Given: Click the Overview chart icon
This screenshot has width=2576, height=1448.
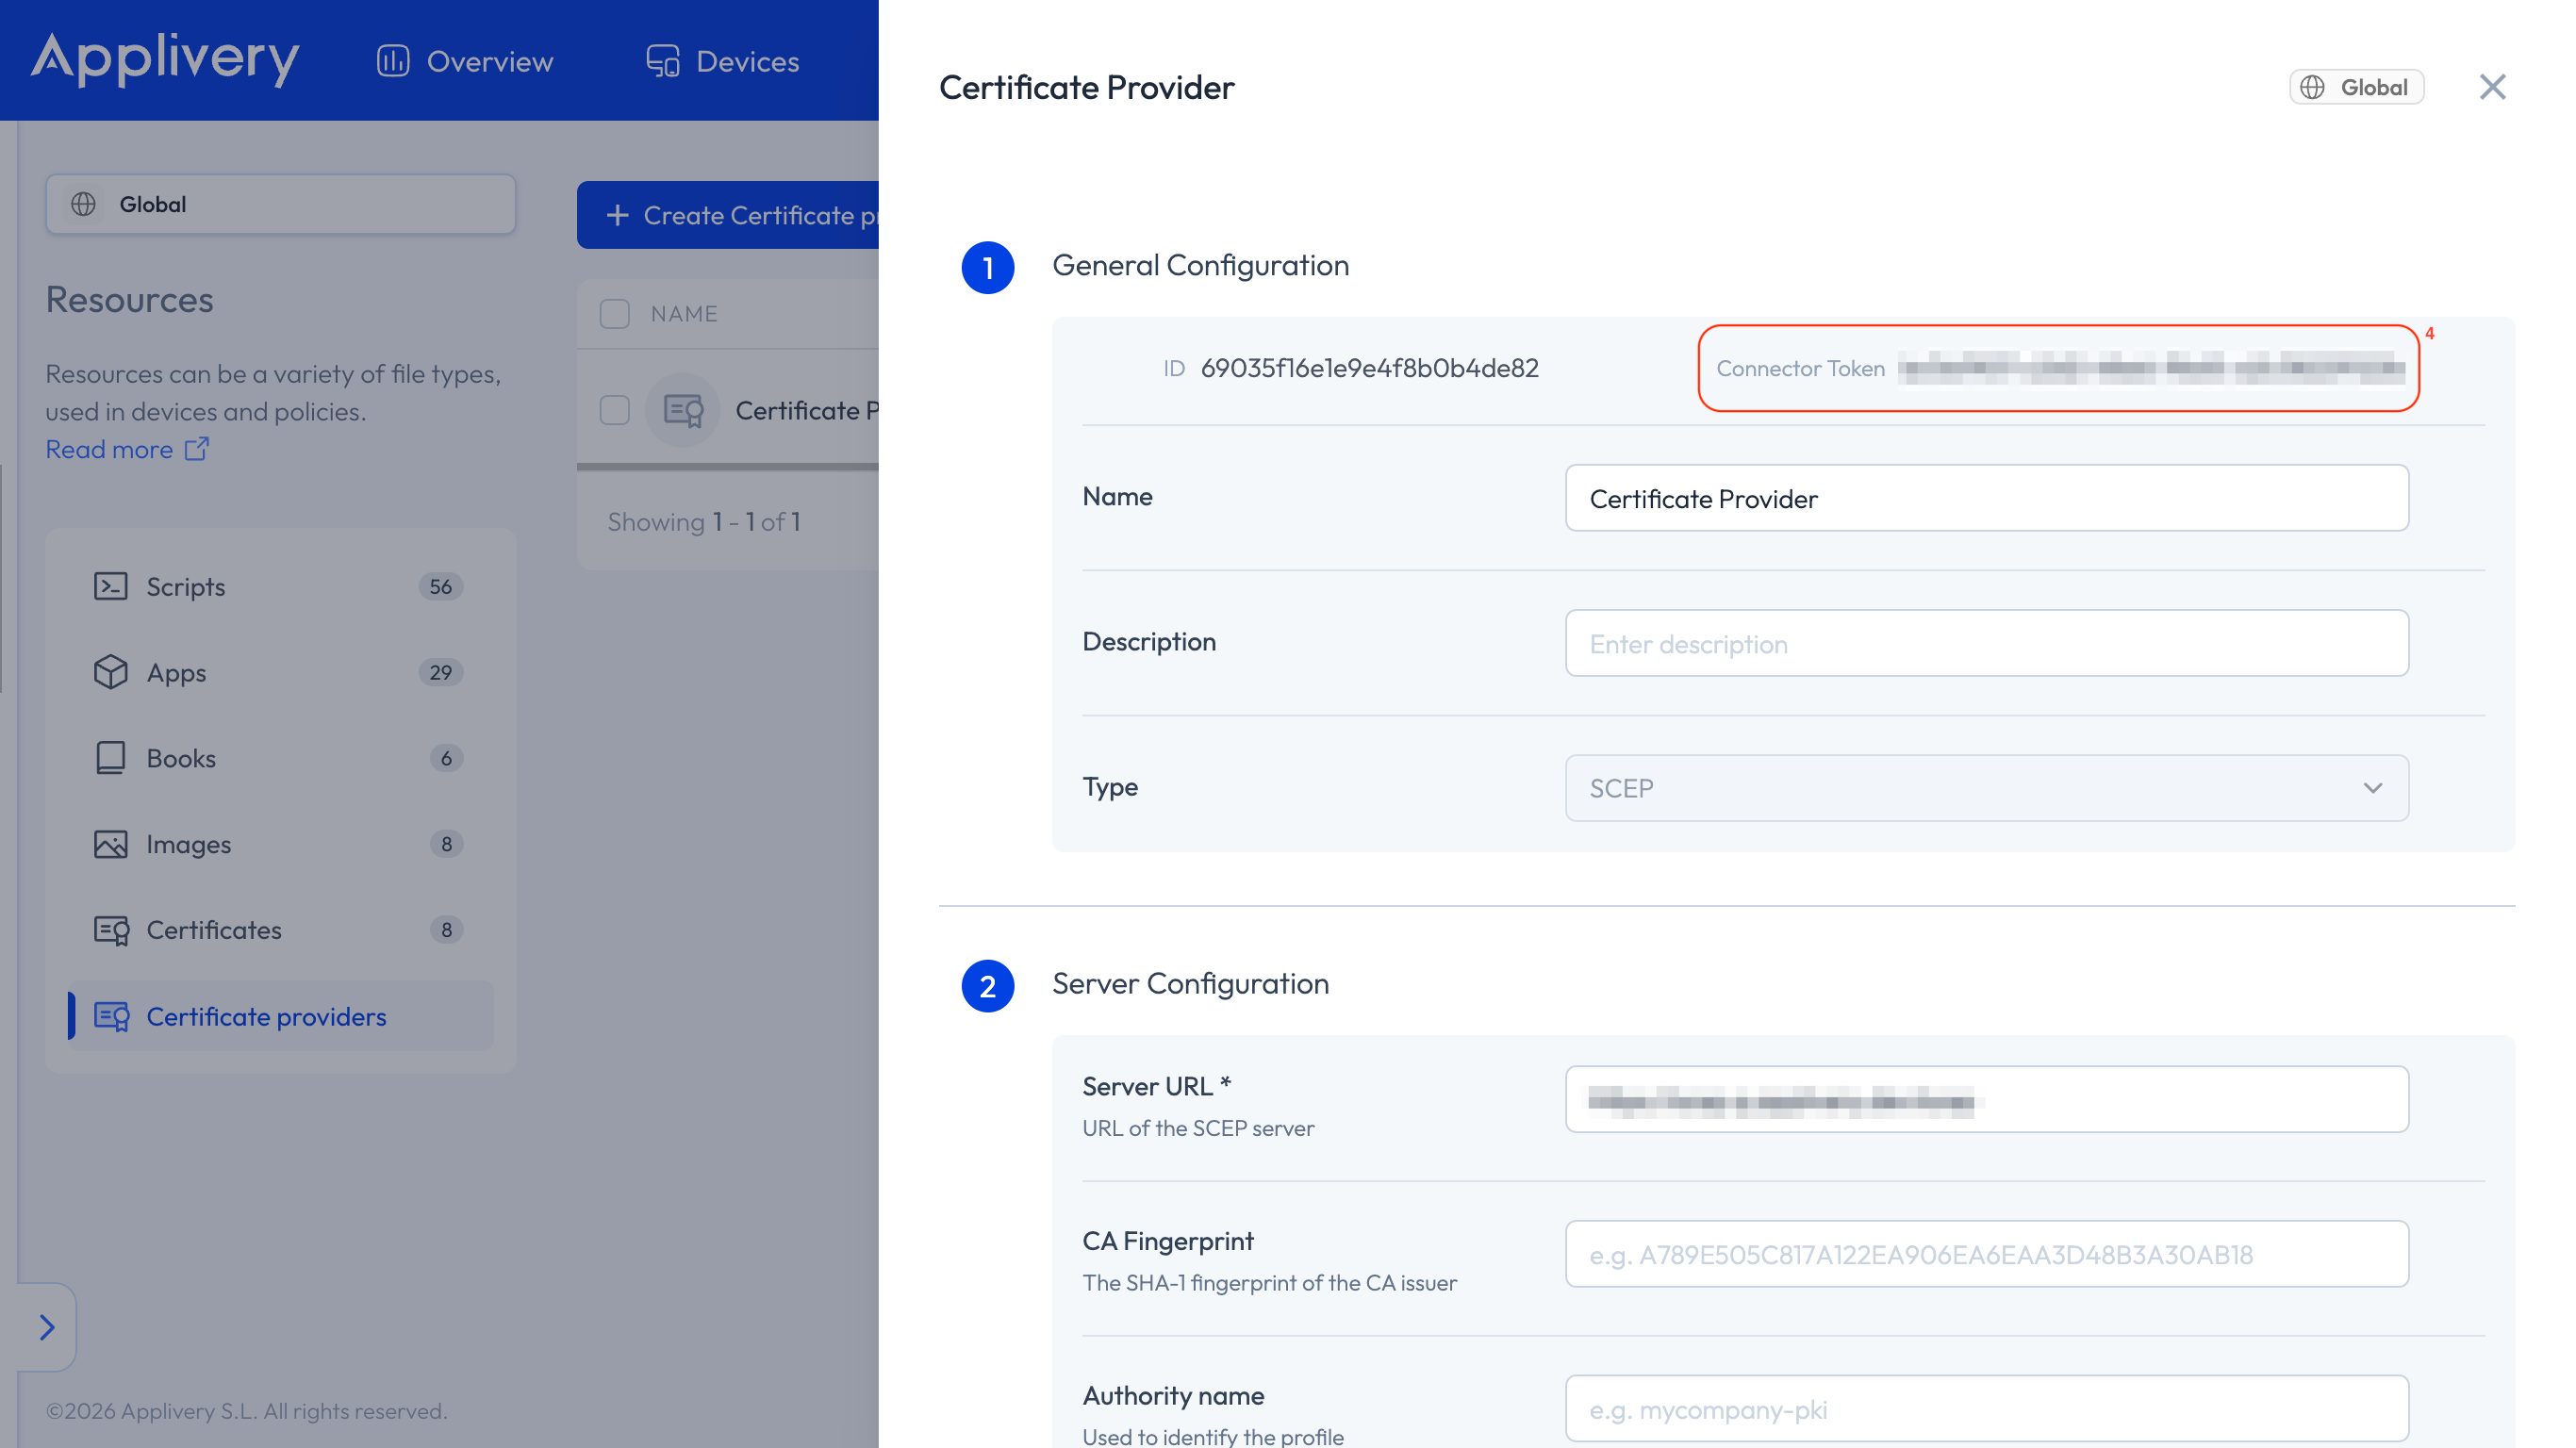Looking at the screenshot, I should point(392,61).
